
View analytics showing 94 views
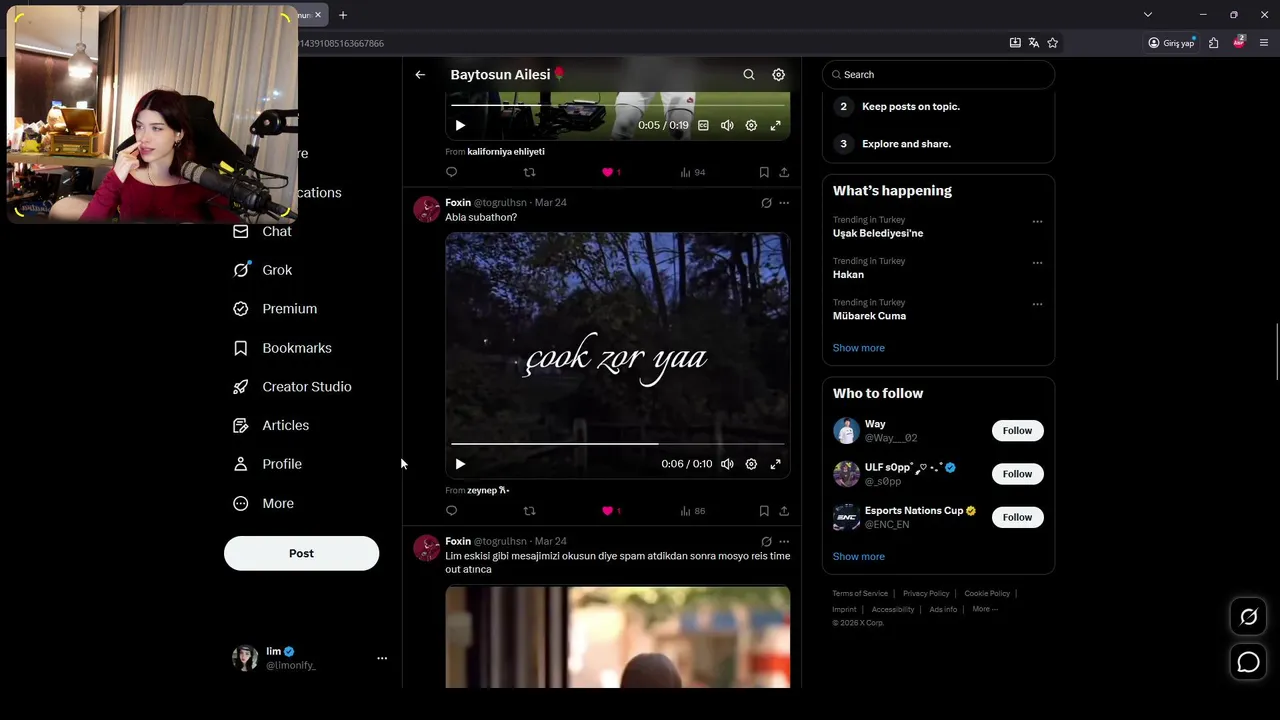click(692, 172)
